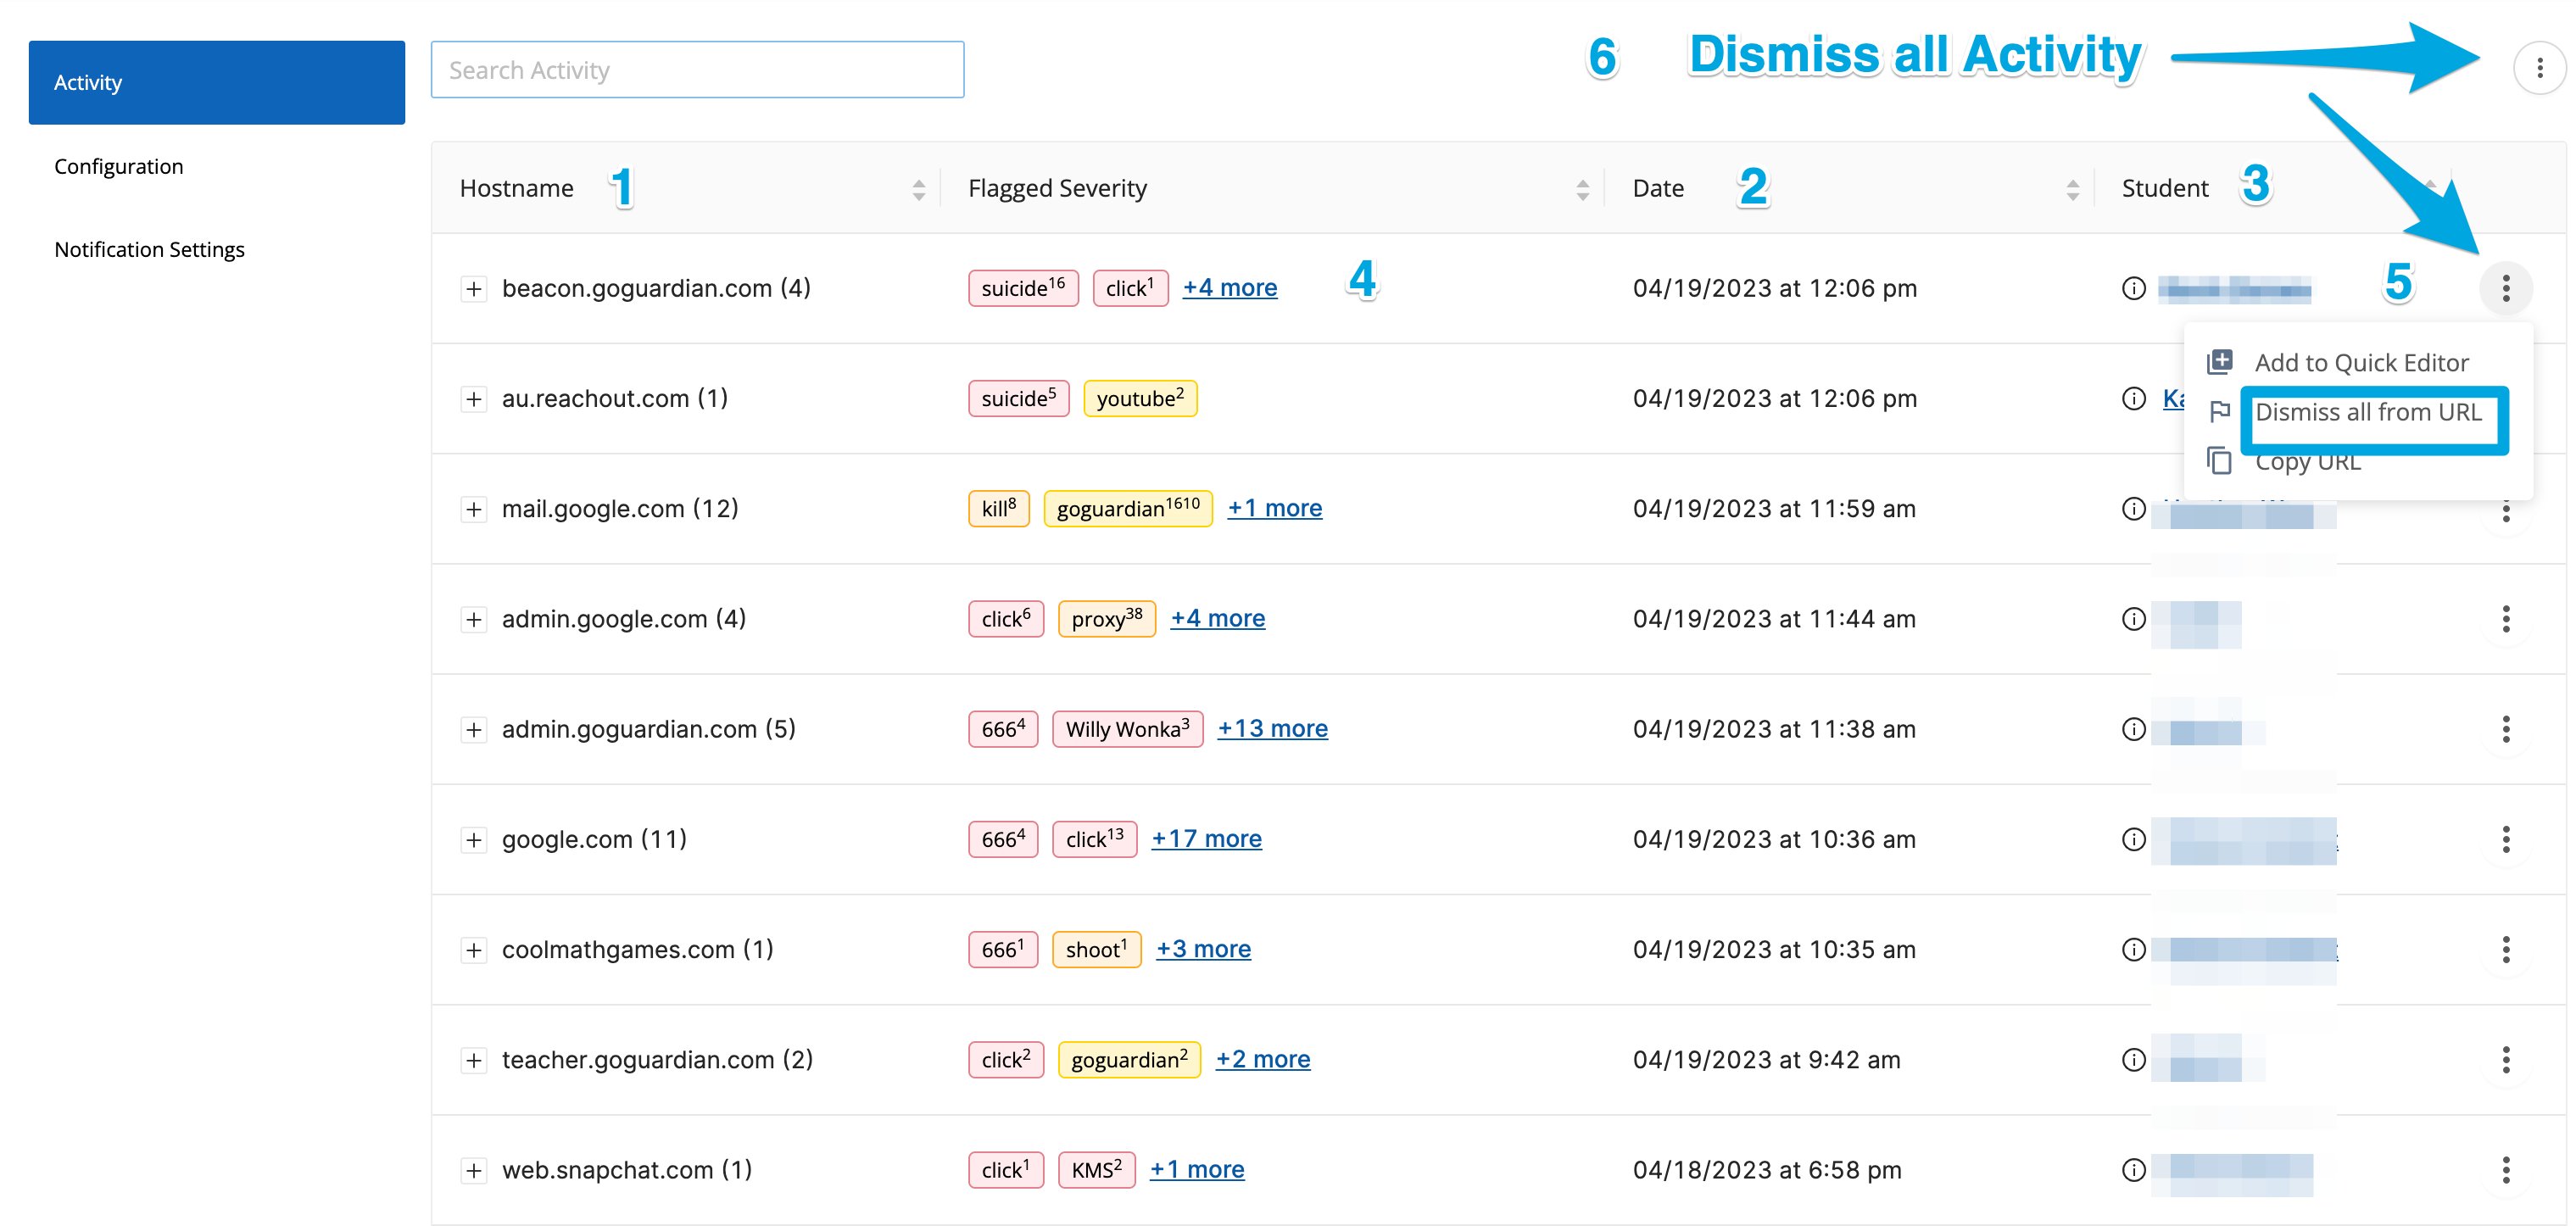Show +13 more flags for admin.goguardian.com
Viewport: 2576px width, 1226px height.
pos(1272,728)
